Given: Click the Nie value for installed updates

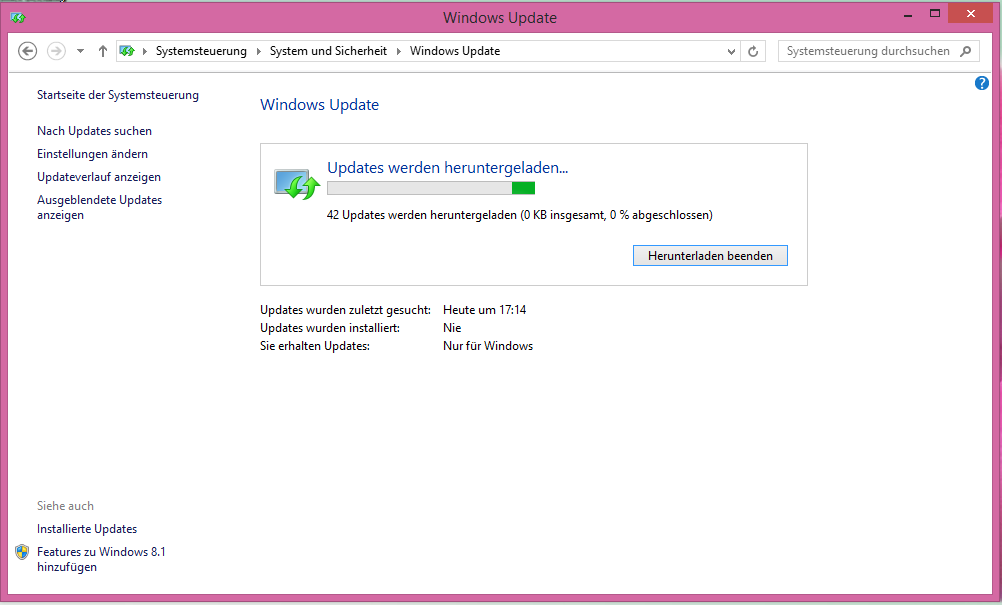Looking at the screenshot, I should click(x=452, y=328).
